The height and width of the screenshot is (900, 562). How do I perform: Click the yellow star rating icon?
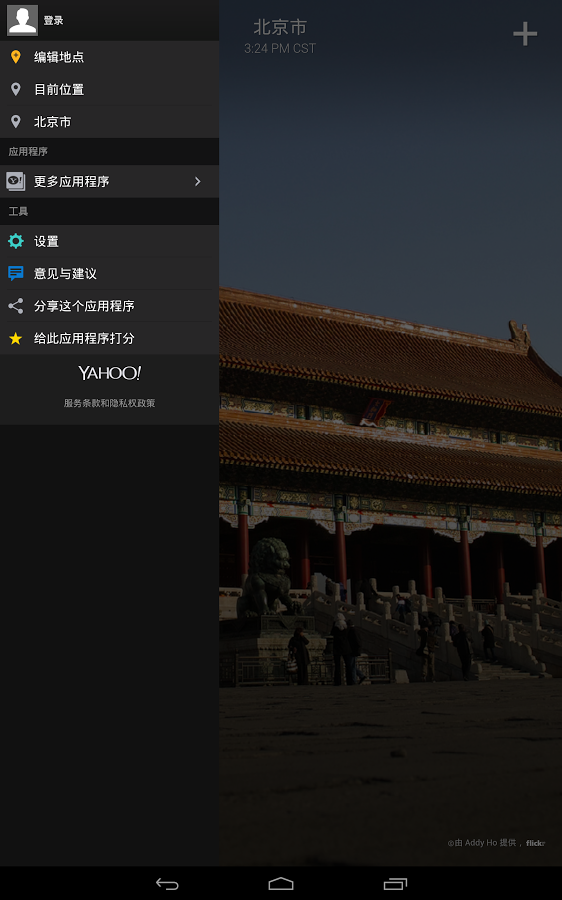coord(16,338)
